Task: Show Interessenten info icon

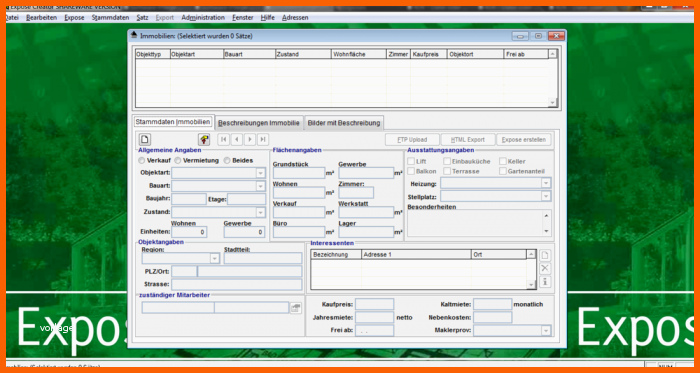Action: coord(545,282)
